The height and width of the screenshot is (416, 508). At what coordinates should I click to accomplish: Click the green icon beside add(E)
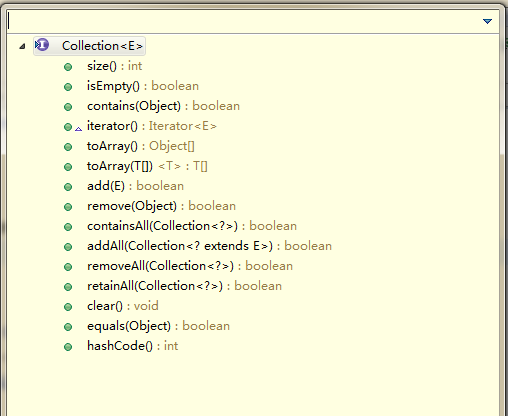[x=68, y=187]
